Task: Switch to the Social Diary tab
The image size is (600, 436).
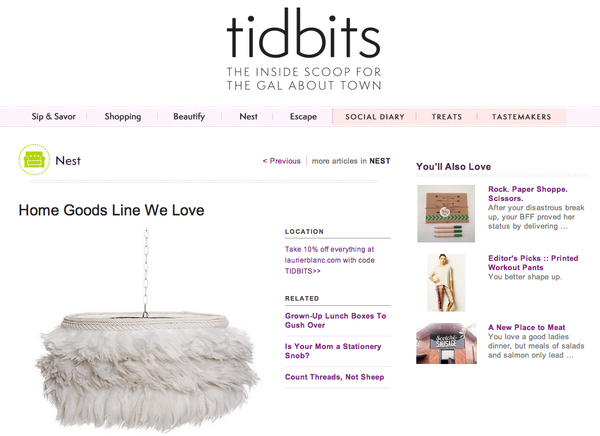Action: 375,117
